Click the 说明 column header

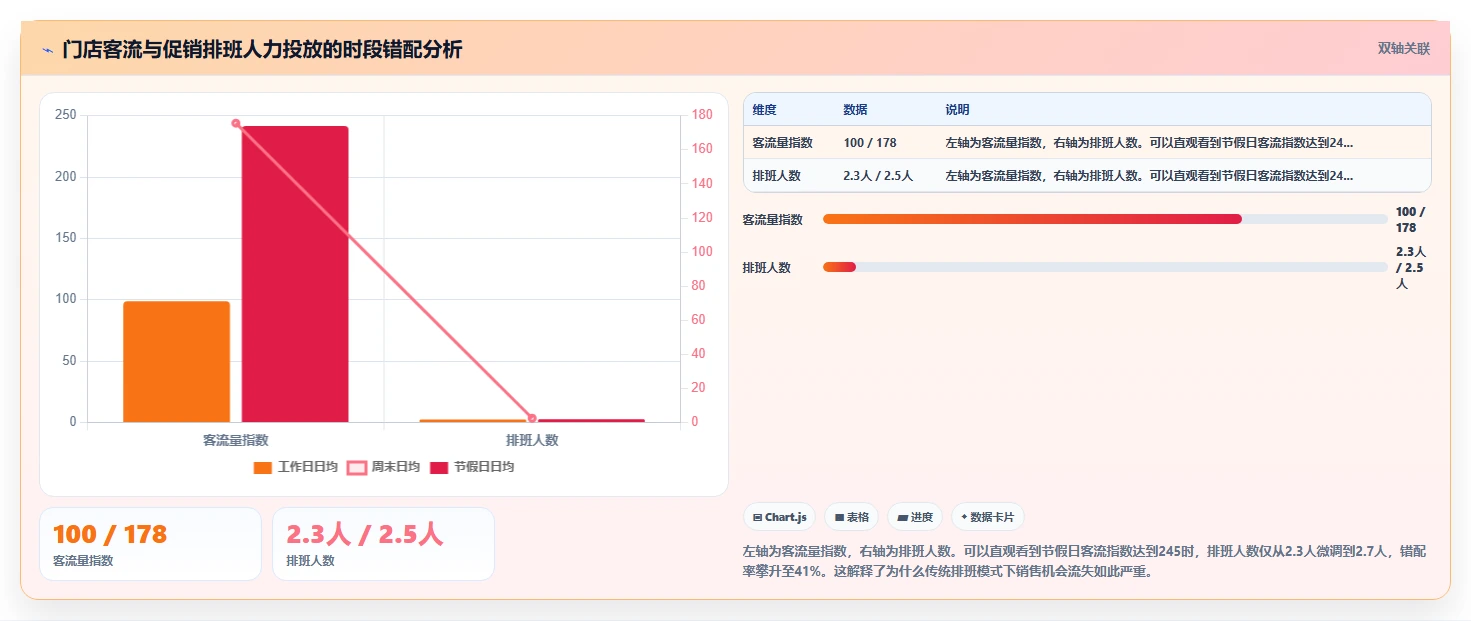(957, 110)
